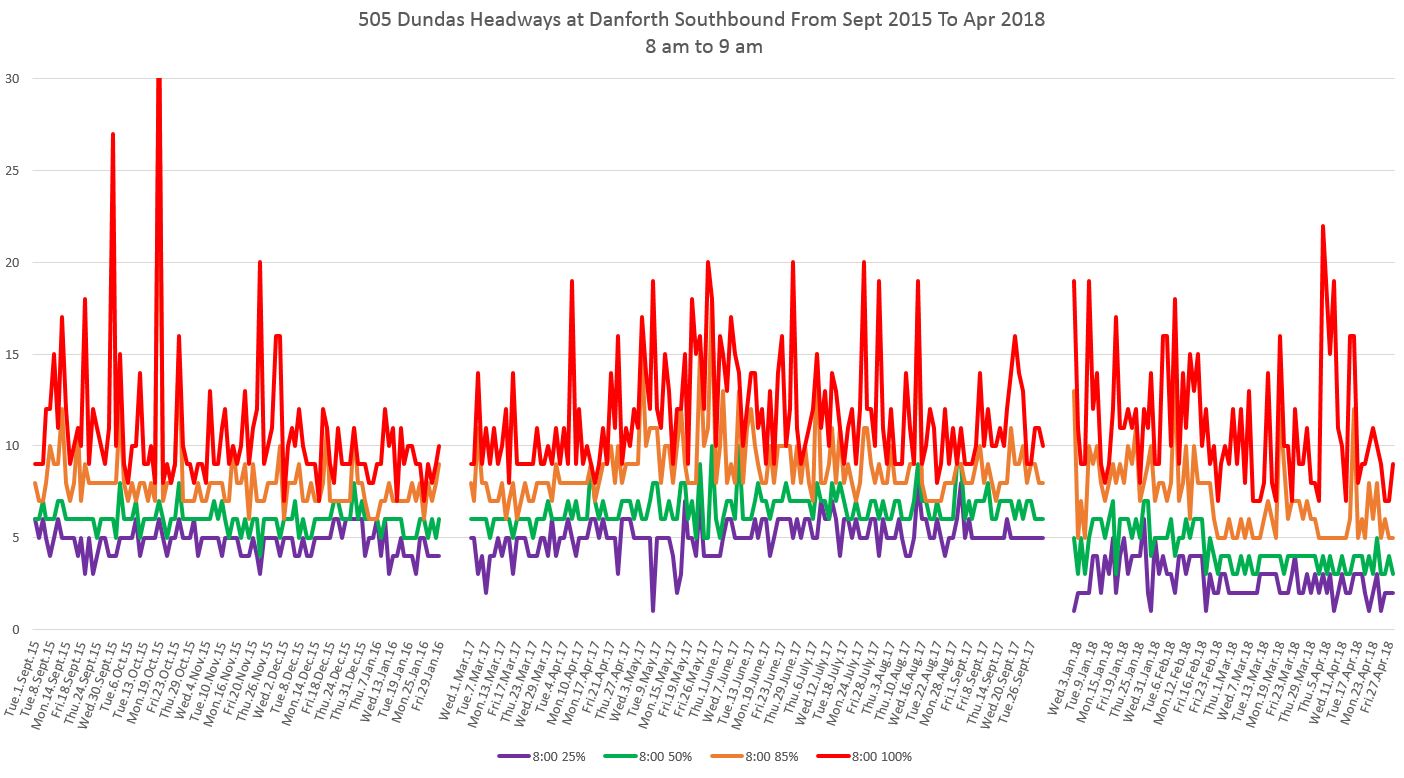This screenshot has height=778, width=1404.
Task: Click the orange 8:00 85% legend line marker
Action: click(x=729, y=756)
